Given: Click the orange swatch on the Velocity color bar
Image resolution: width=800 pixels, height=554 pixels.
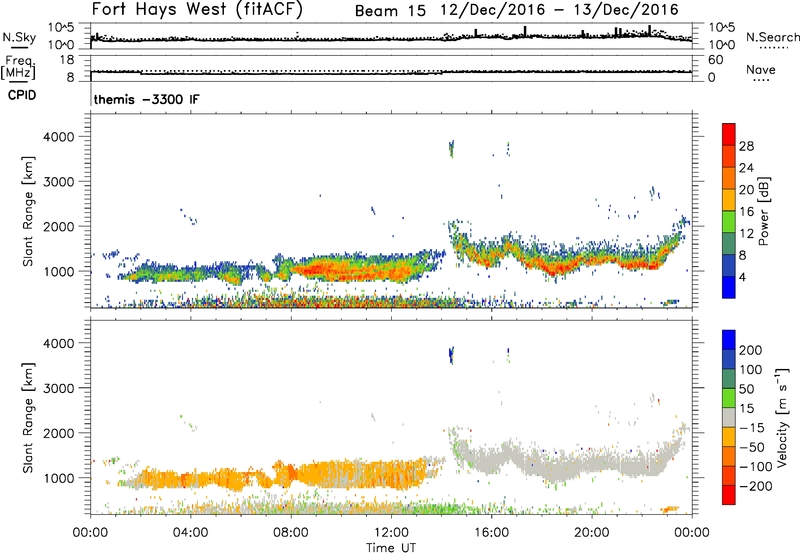Looking at the screenshot, I should tap(729, 456).
